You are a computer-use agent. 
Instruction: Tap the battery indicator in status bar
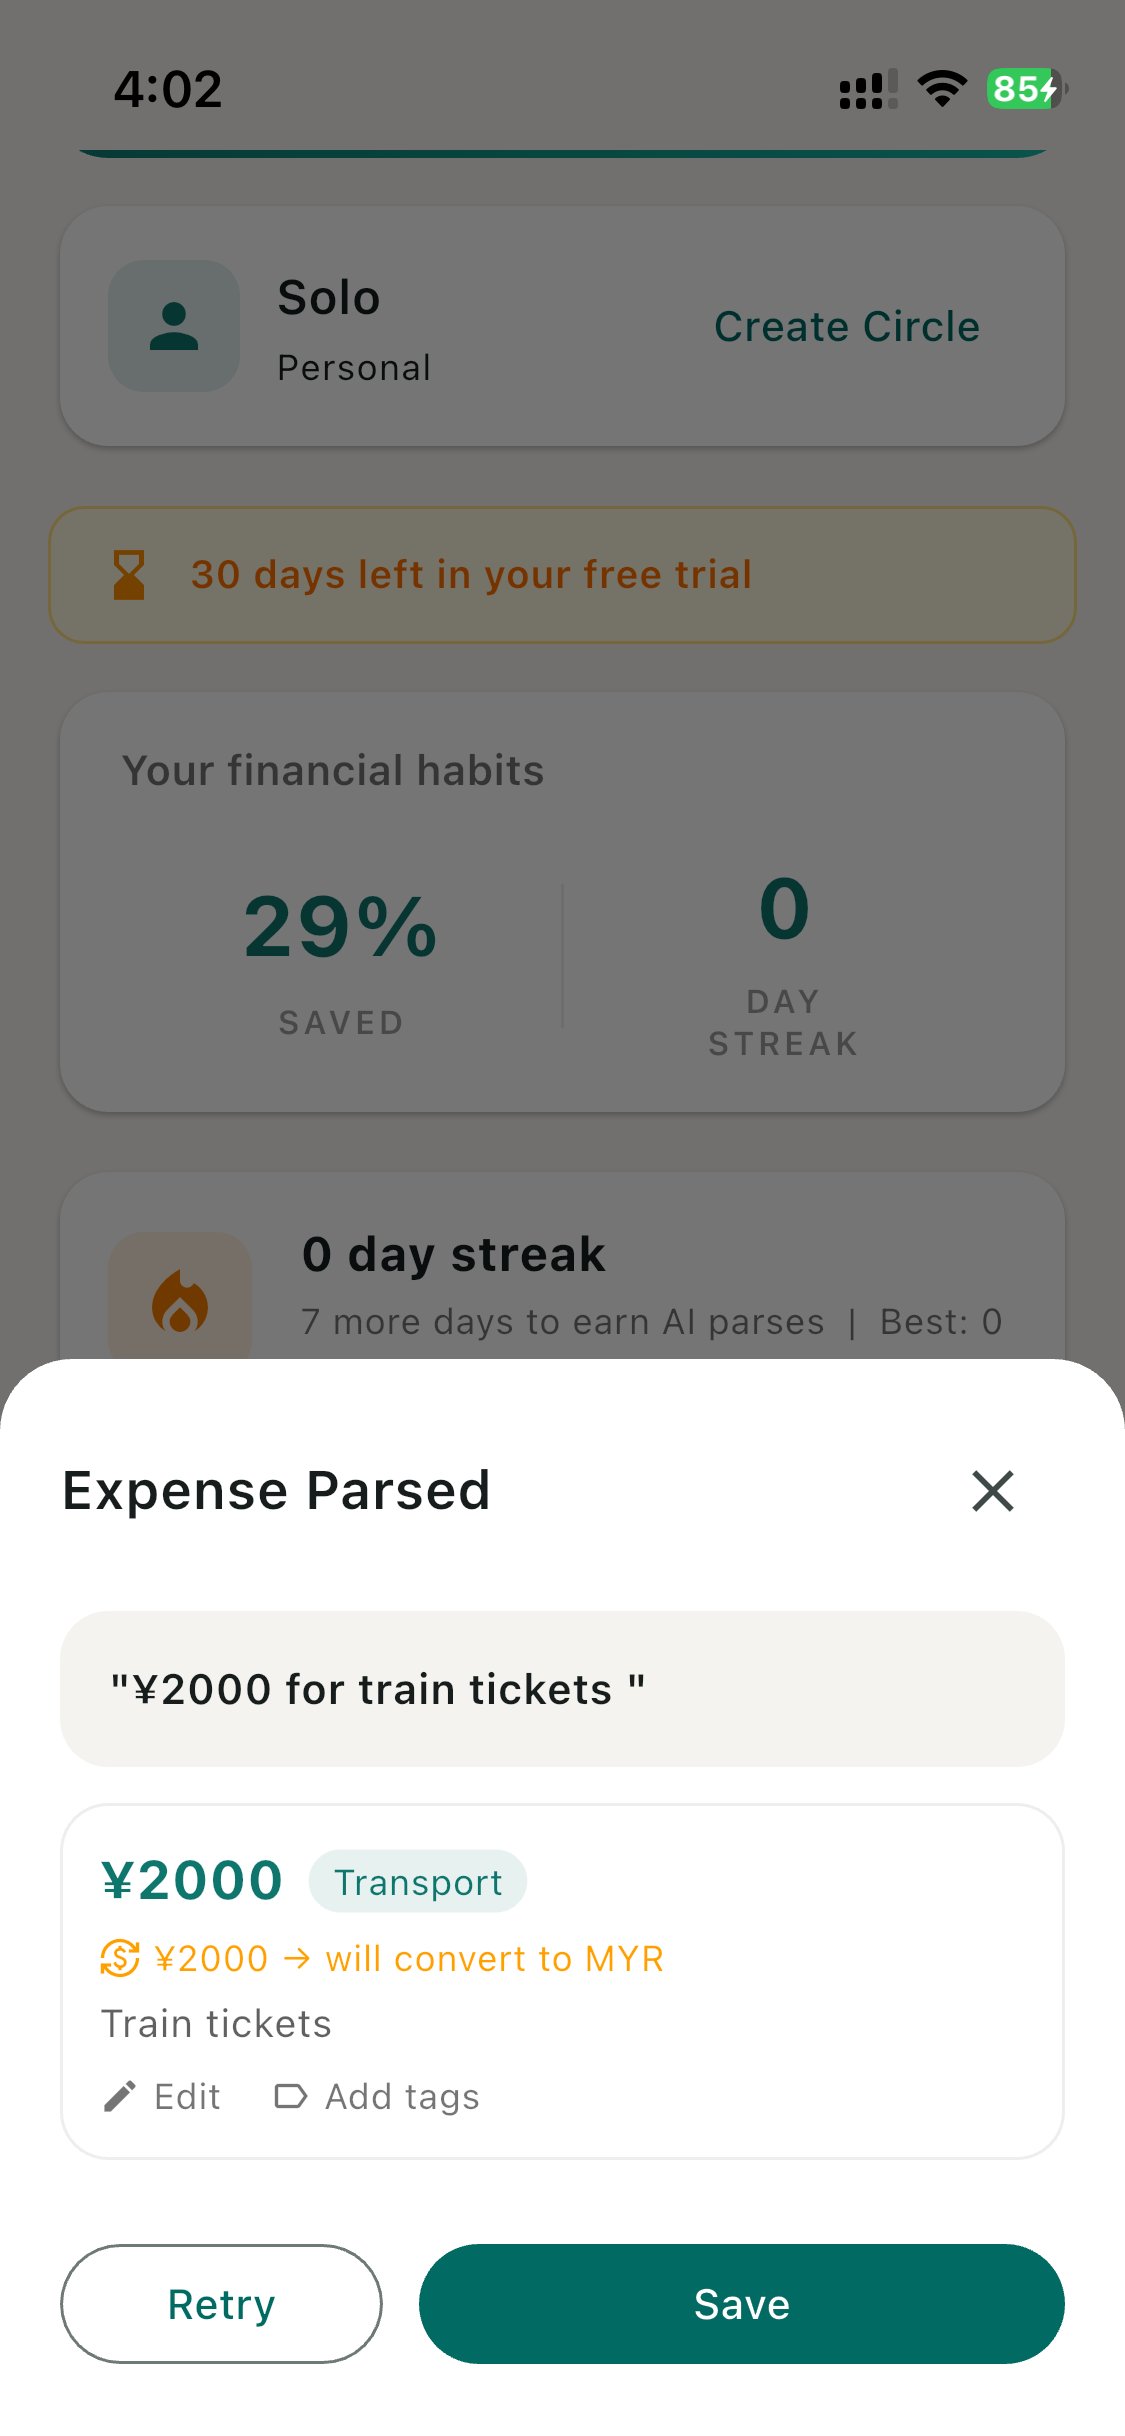pos(1026,89)
